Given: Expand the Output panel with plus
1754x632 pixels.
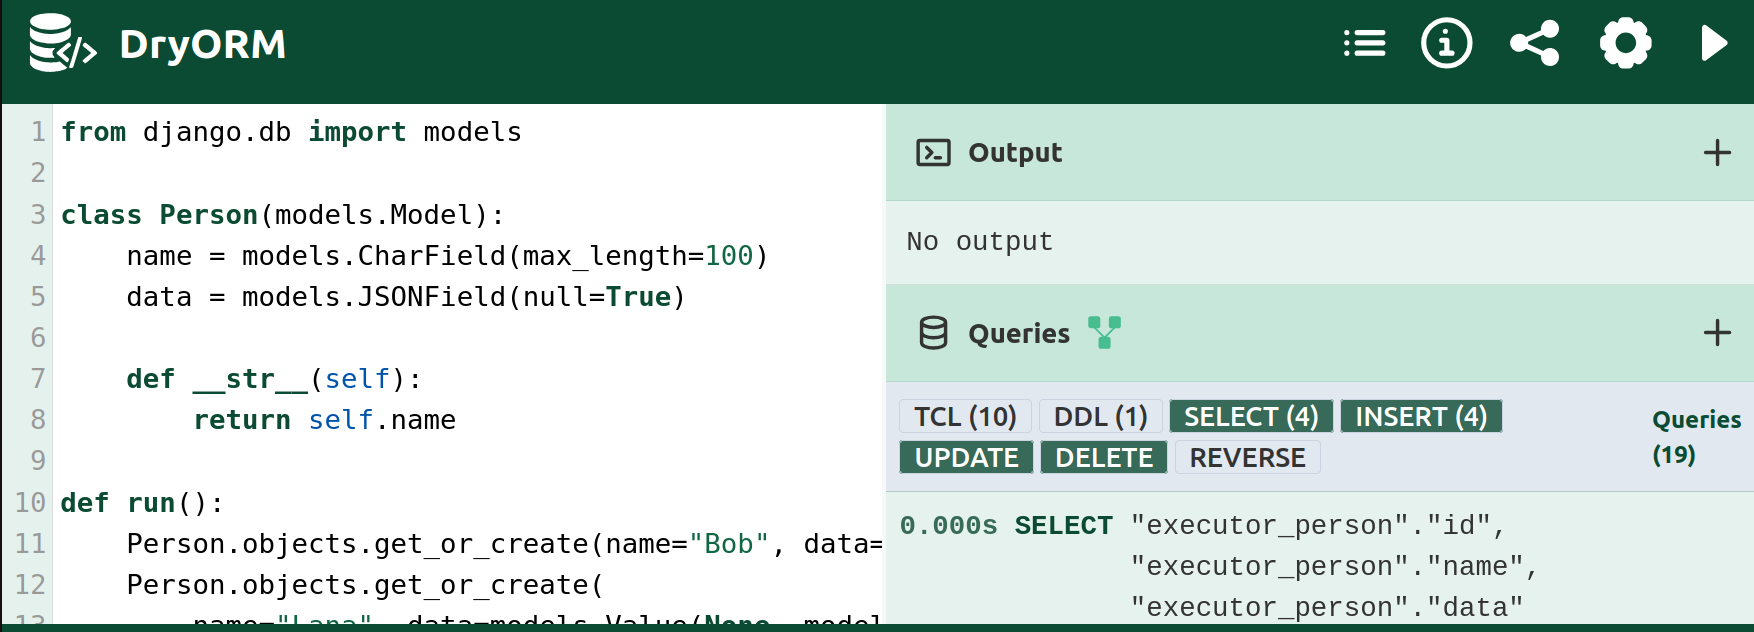Looking at the screenshot, I should 1717,153.
